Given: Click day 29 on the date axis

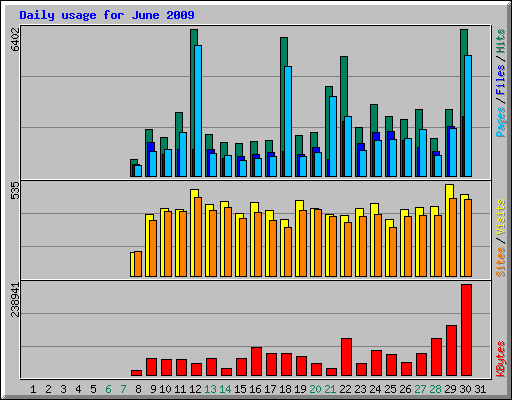Looking at the screenshot, I should pyautogui.click(x=450, y=389).
